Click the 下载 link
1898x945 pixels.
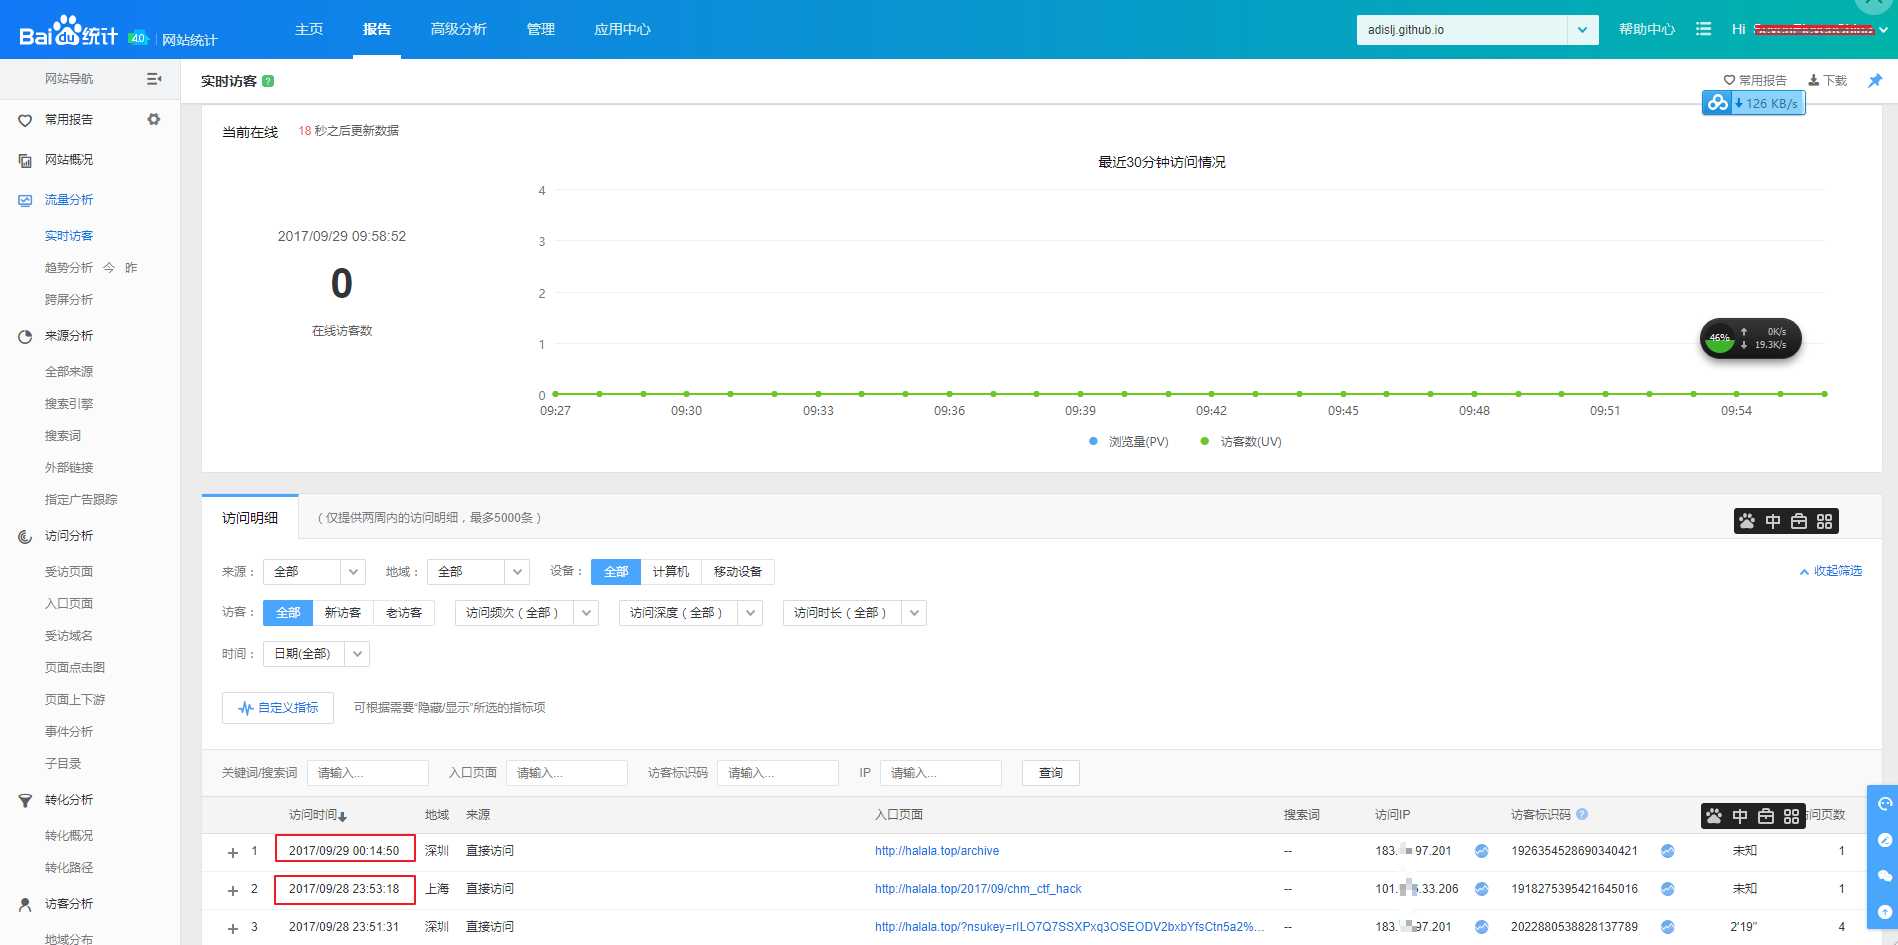(1828, 80)
